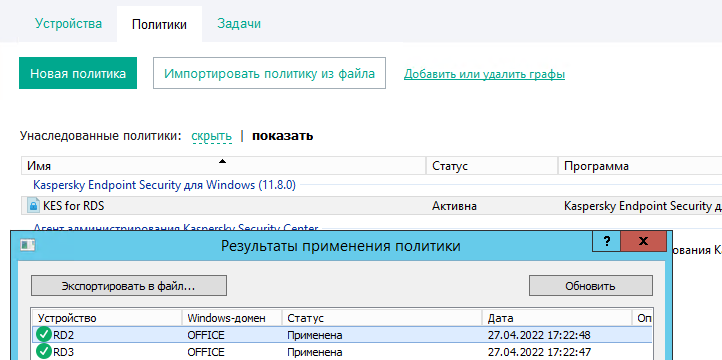The width and height of the screenshot is (722, 360).
Task: Click Импортировать политику из файла button
Action: click(269, 73)
